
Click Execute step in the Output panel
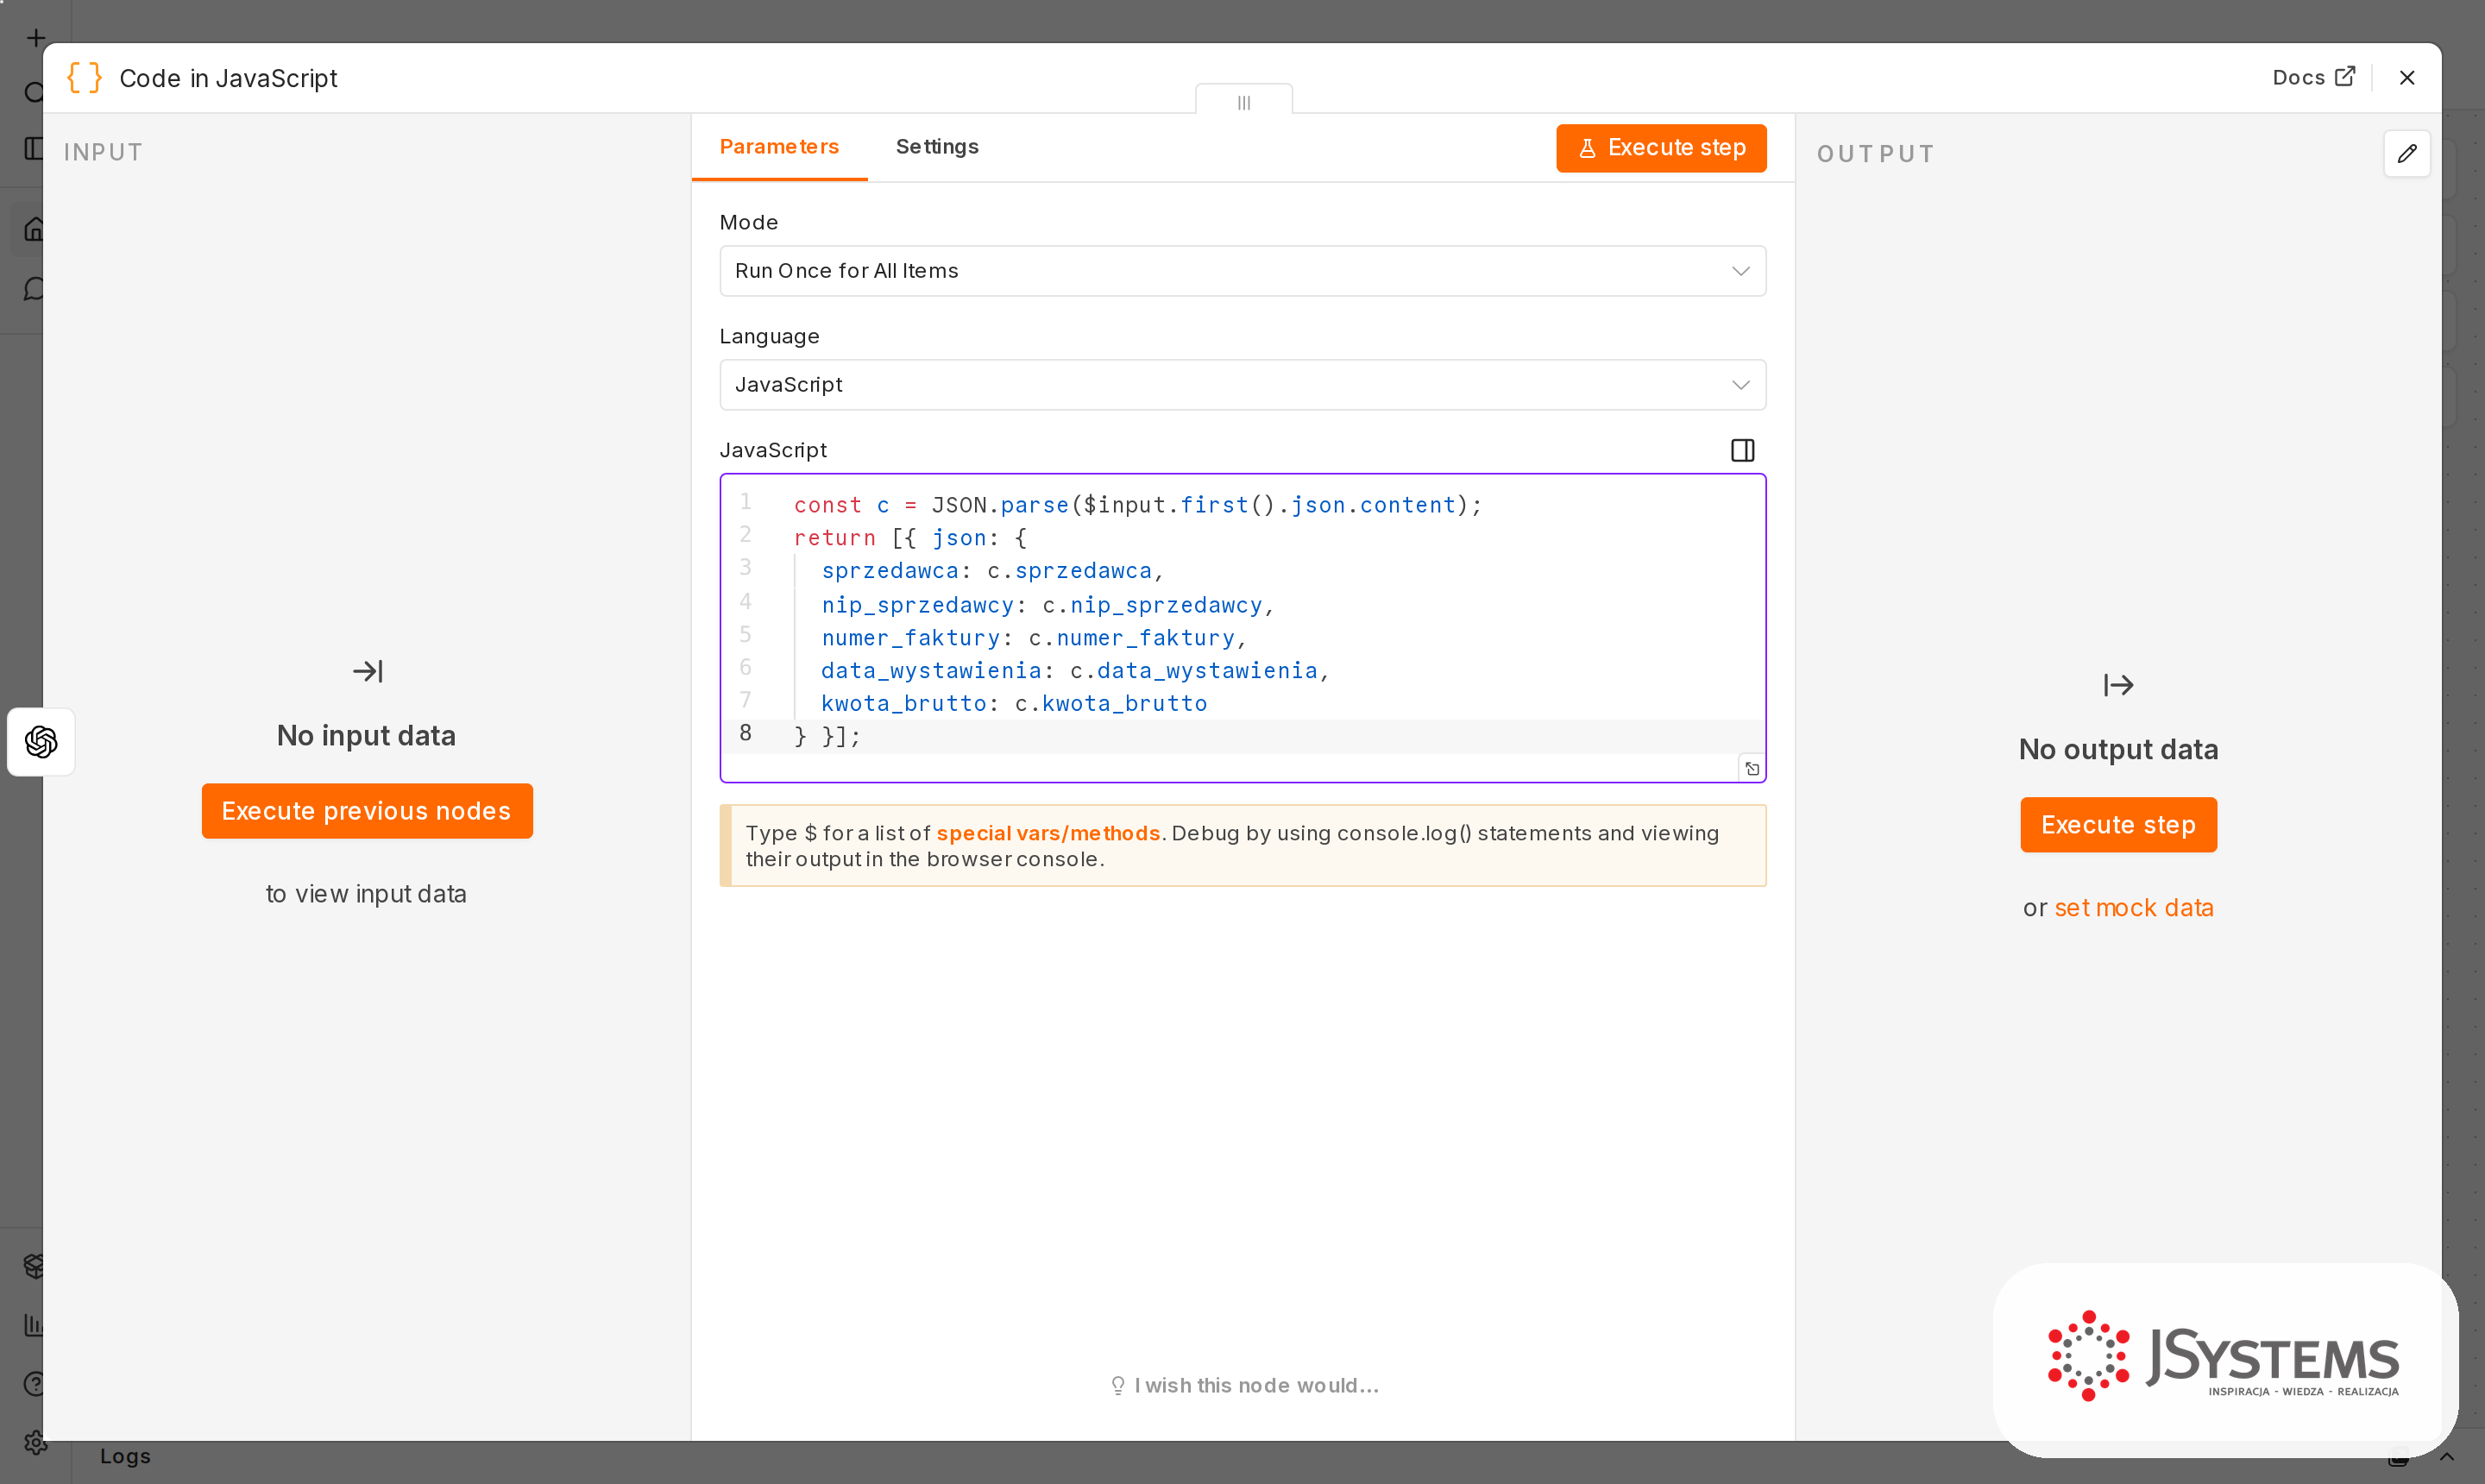[x=2118, y=825]
